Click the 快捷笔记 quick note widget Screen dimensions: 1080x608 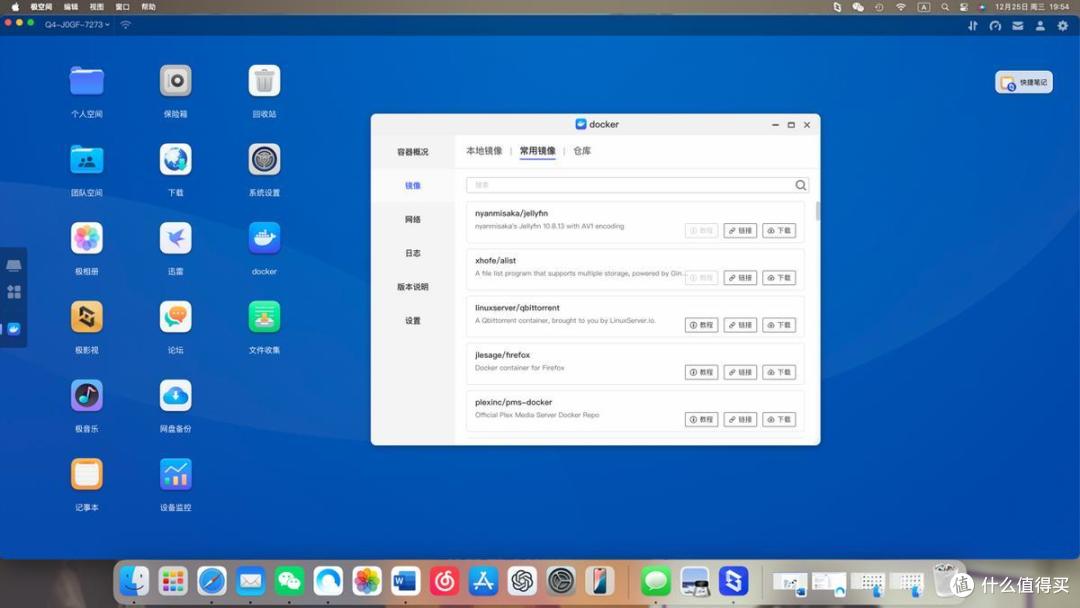point(1024,83)
